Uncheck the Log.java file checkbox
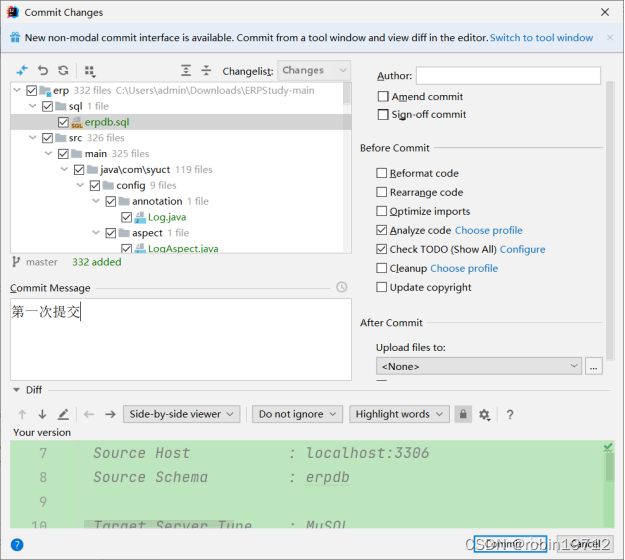The image size is (625, 560). click(x=126, y=217)
